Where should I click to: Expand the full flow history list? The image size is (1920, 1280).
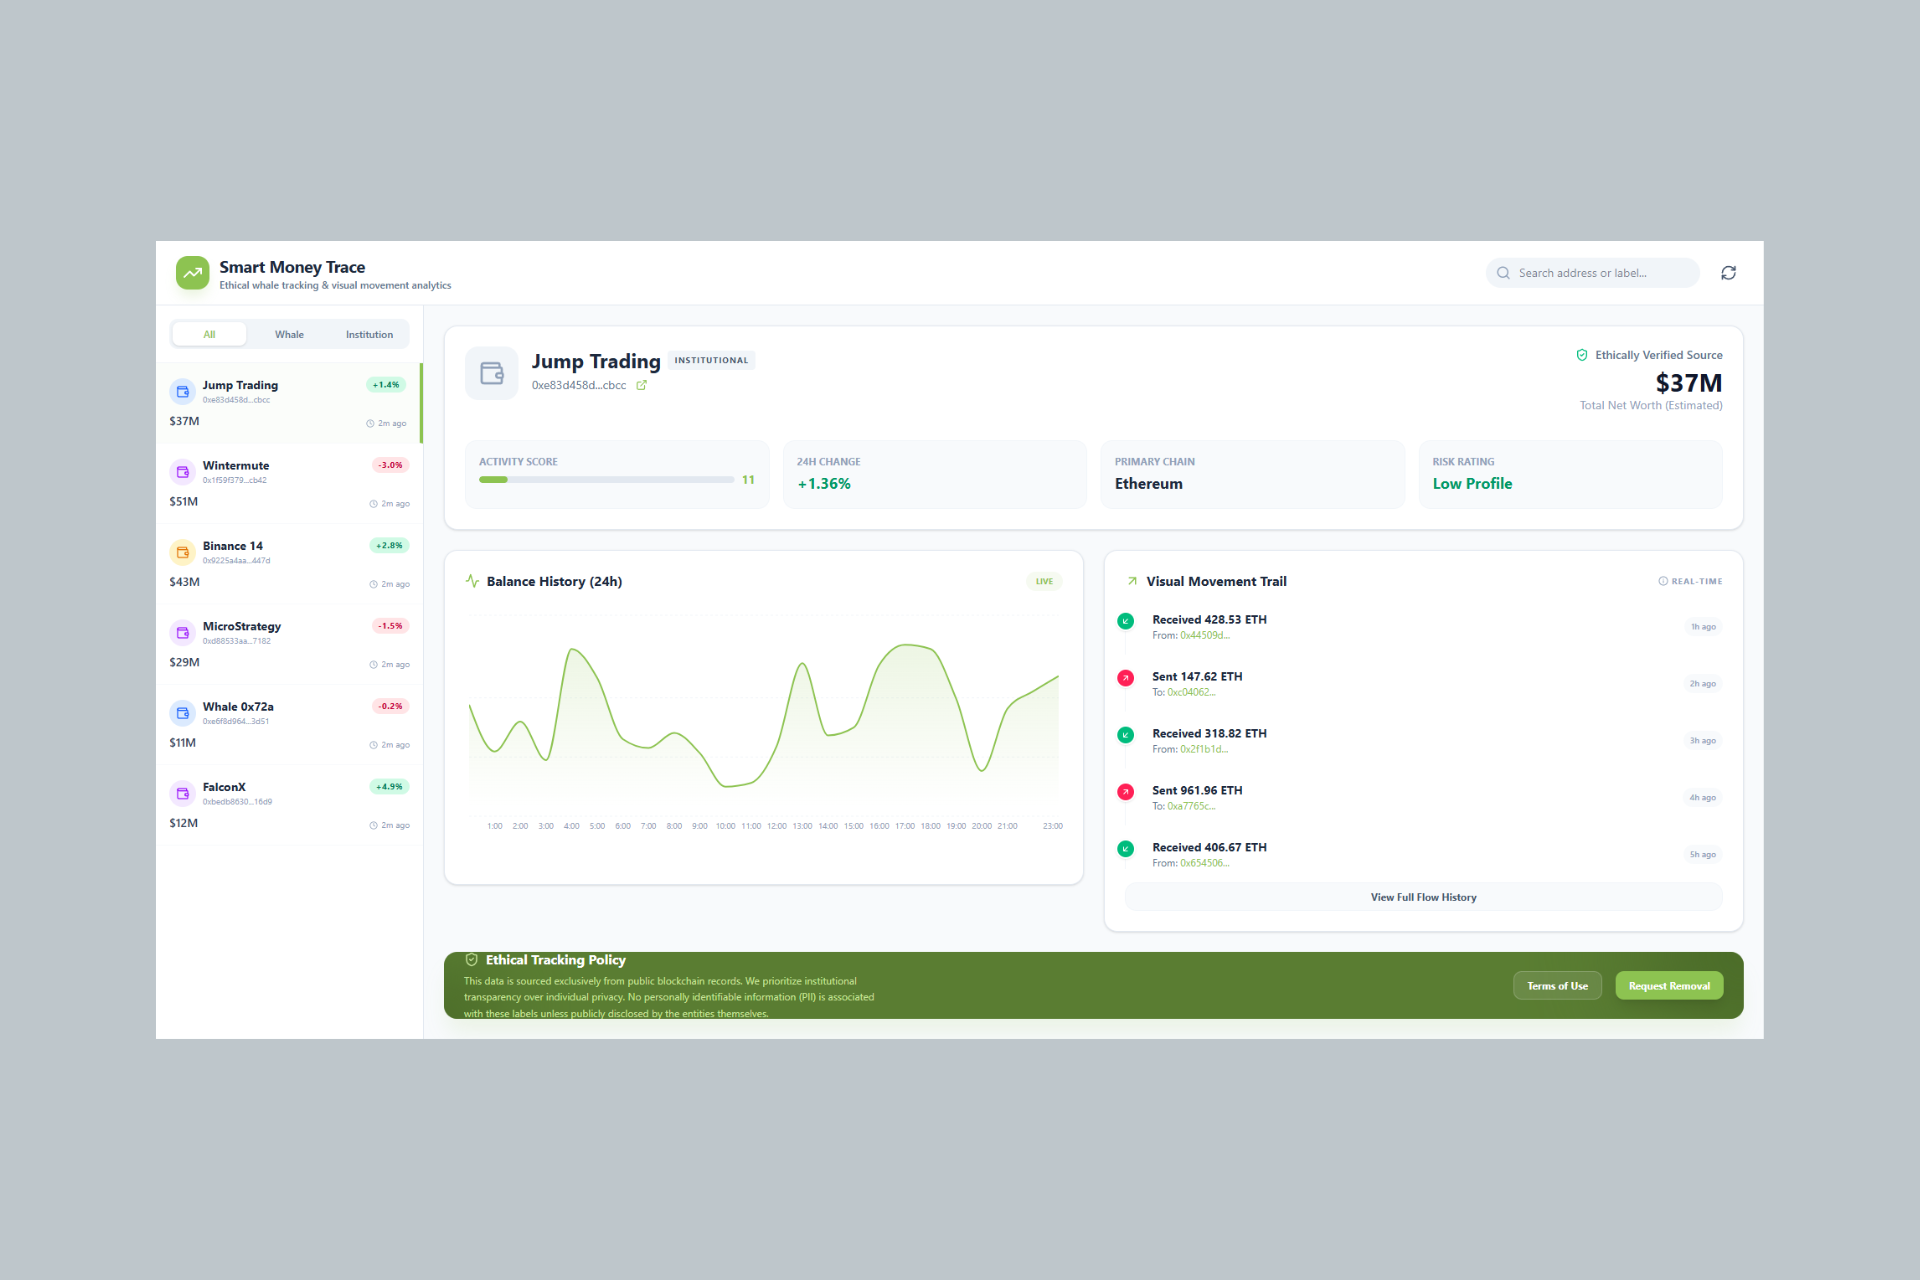click(1423, 897)
